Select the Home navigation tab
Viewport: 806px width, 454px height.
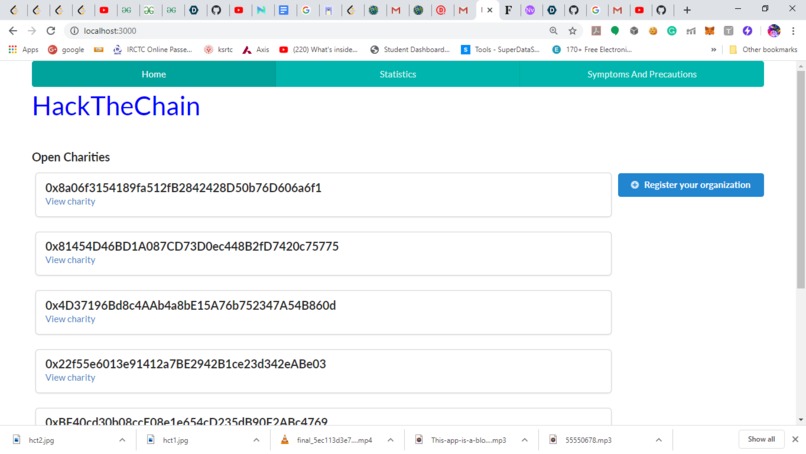(154, 74)
